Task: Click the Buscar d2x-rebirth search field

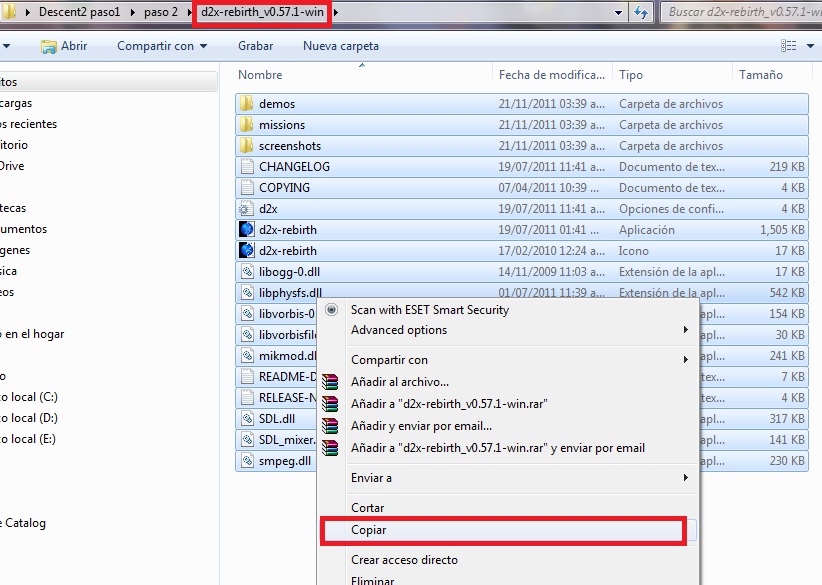Action: pyautogui.click(x=742, y=12)
